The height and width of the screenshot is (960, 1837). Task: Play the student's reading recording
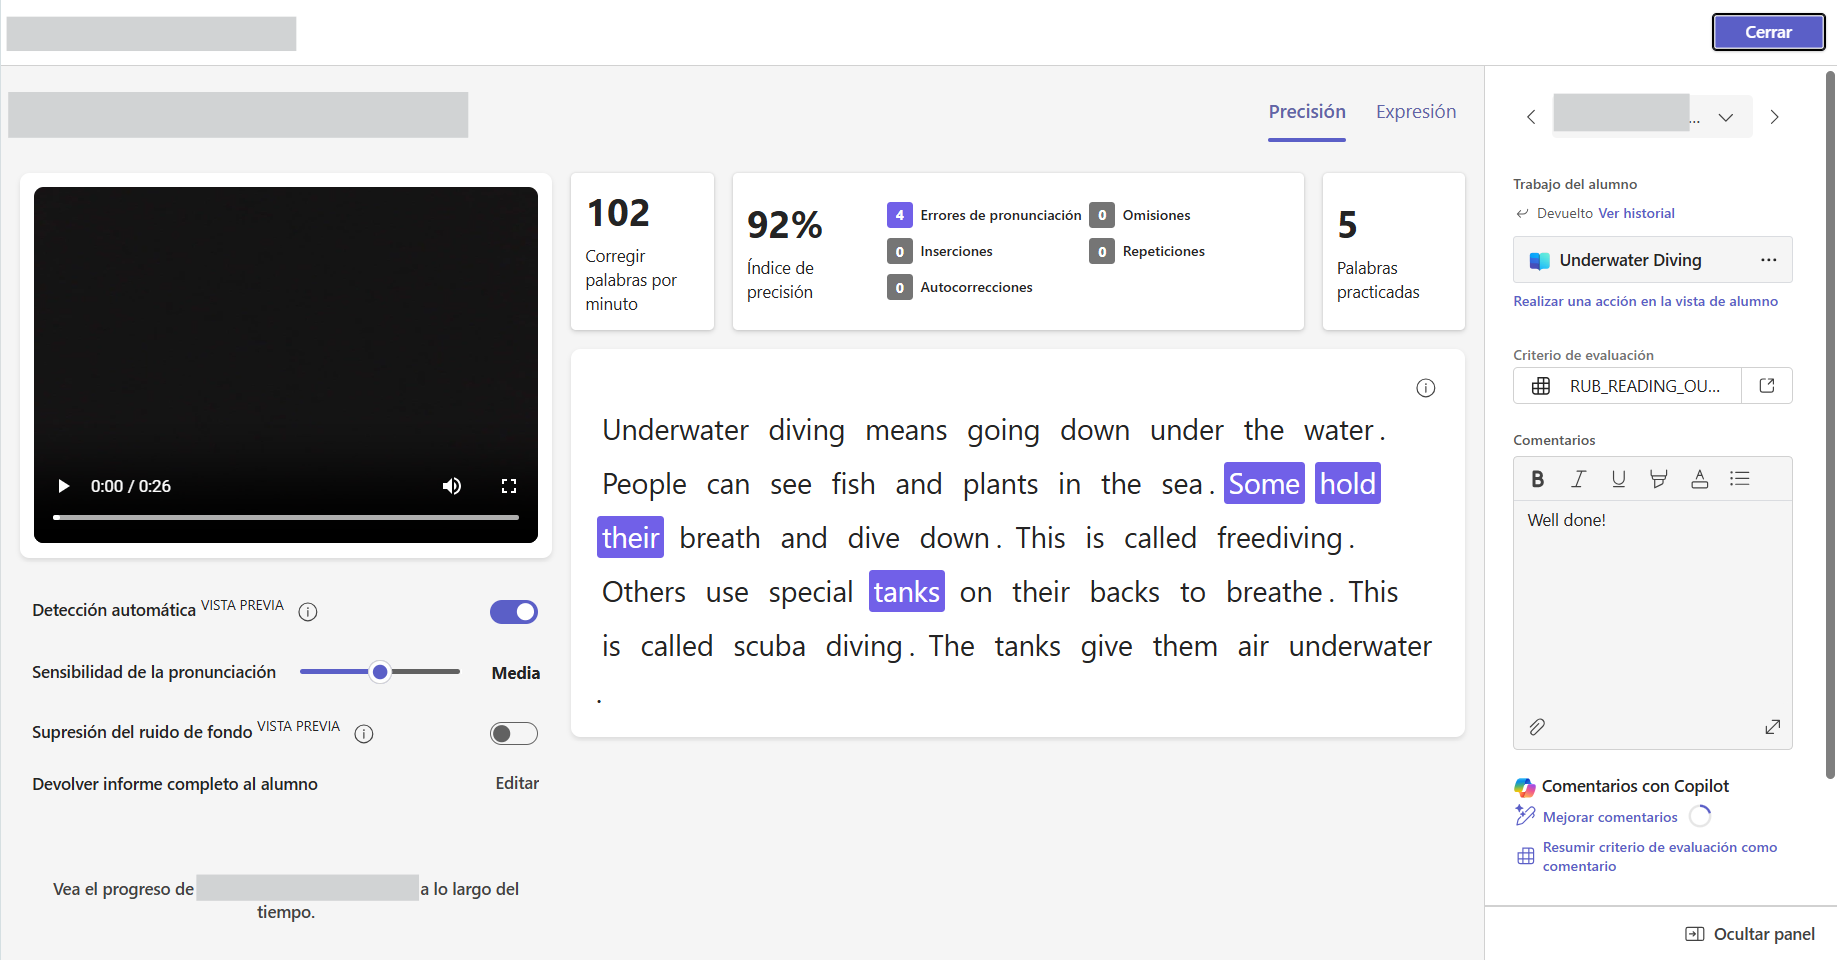tap(64, 486)
